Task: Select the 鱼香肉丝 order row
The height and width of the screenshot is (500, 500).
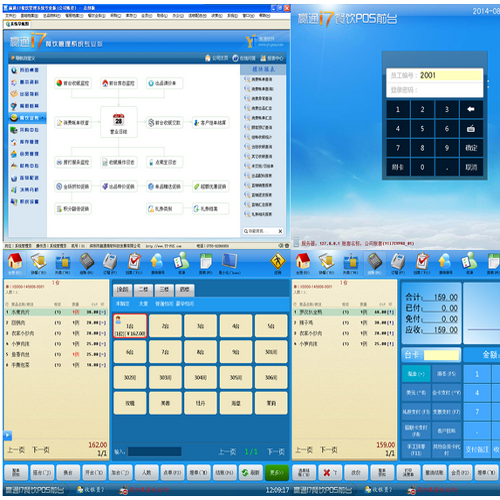Action: point(56,354)
